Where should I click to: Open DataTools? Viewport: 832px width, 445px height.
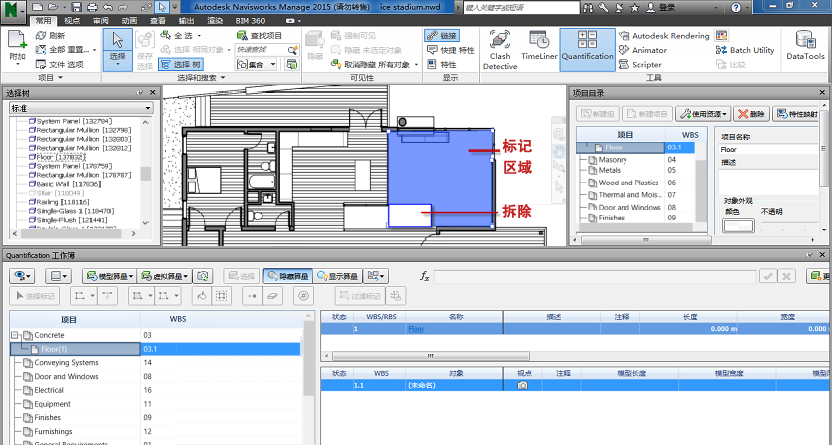tap(805, 46)
